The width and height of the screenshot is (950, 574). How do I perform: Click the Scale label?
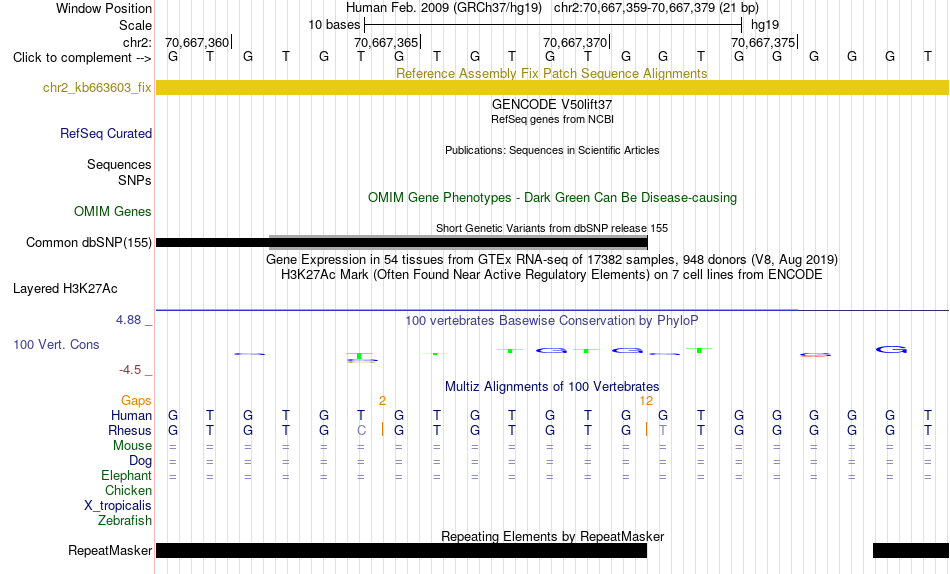tap(136, 25)
